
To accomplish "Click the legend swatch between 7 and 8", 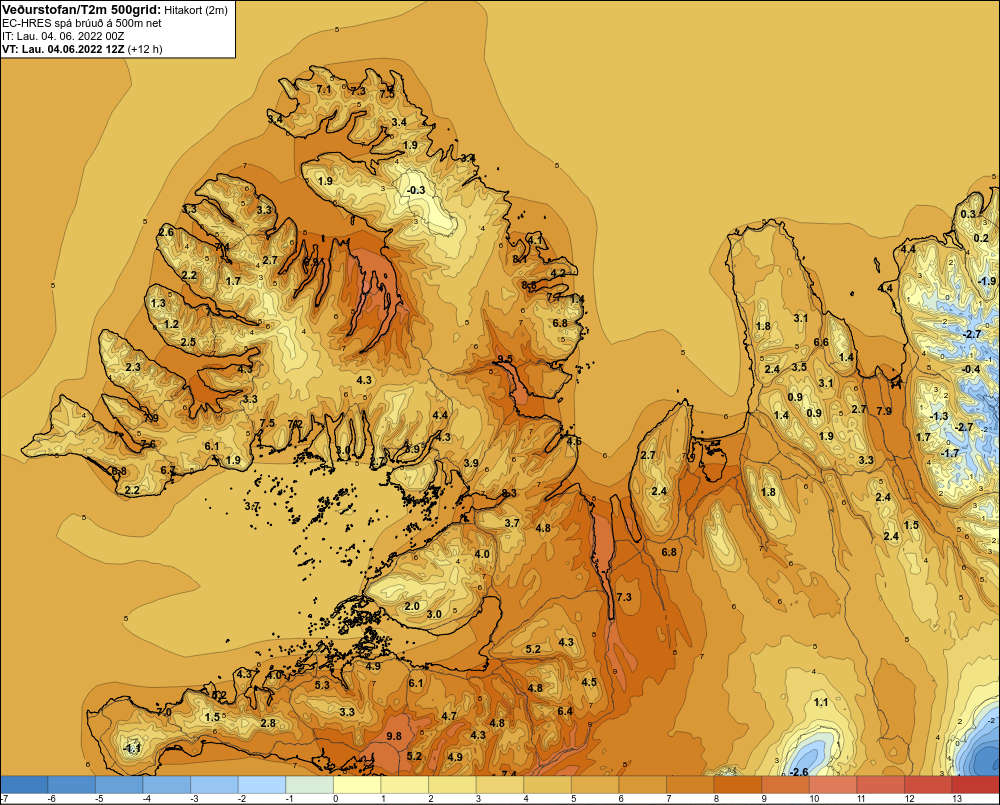I will [691, 784].
